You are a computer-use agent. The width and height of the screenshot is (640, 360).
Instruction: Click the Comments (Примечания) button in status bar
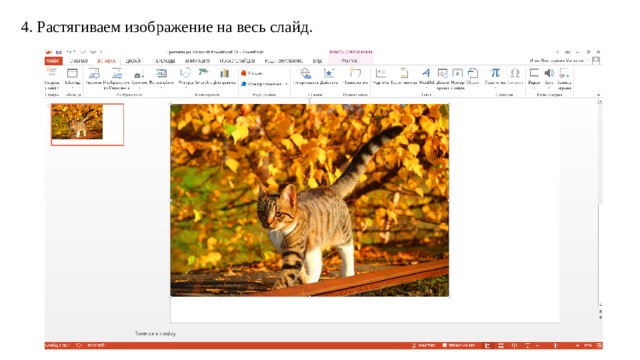pos(459,346)
